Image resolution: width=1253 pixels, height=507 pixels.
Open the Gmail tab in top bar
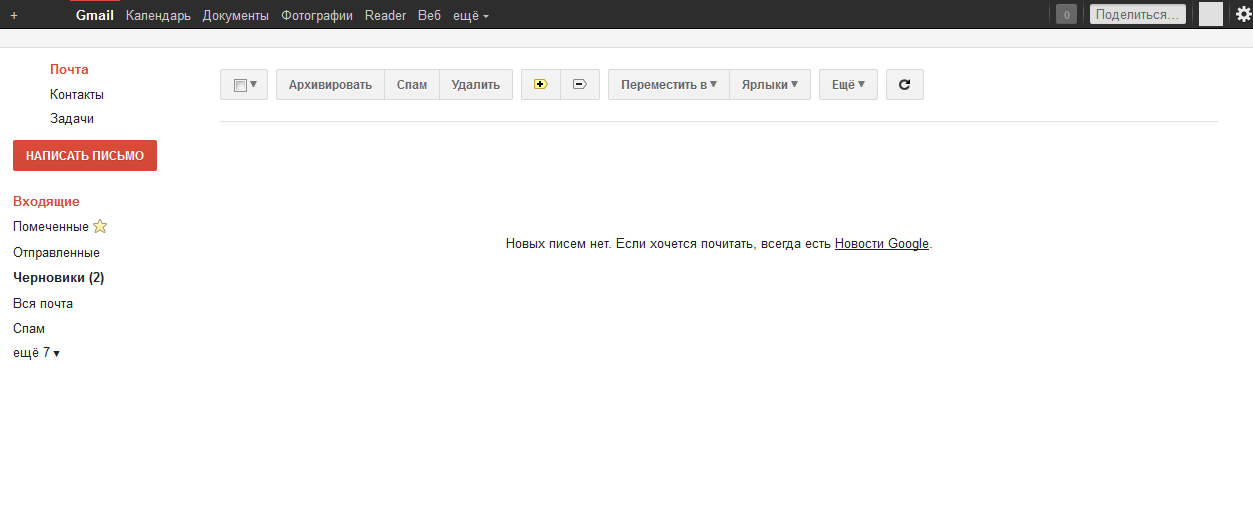95,15
